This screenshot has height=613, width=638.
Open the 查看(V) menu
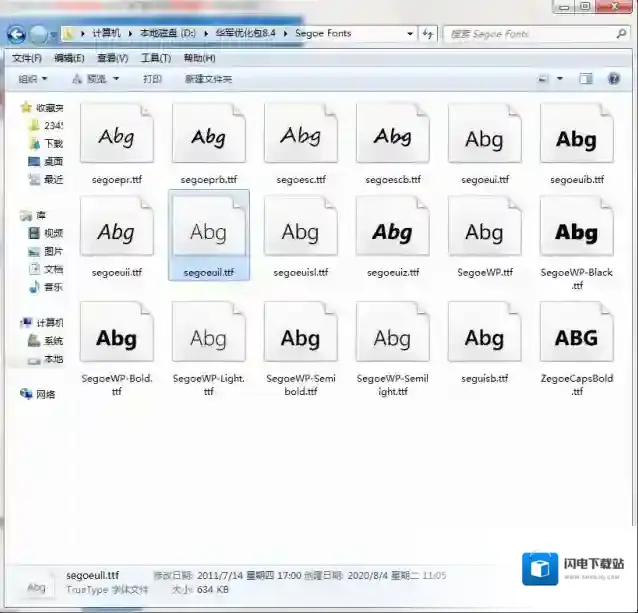[x=112, y=58]
